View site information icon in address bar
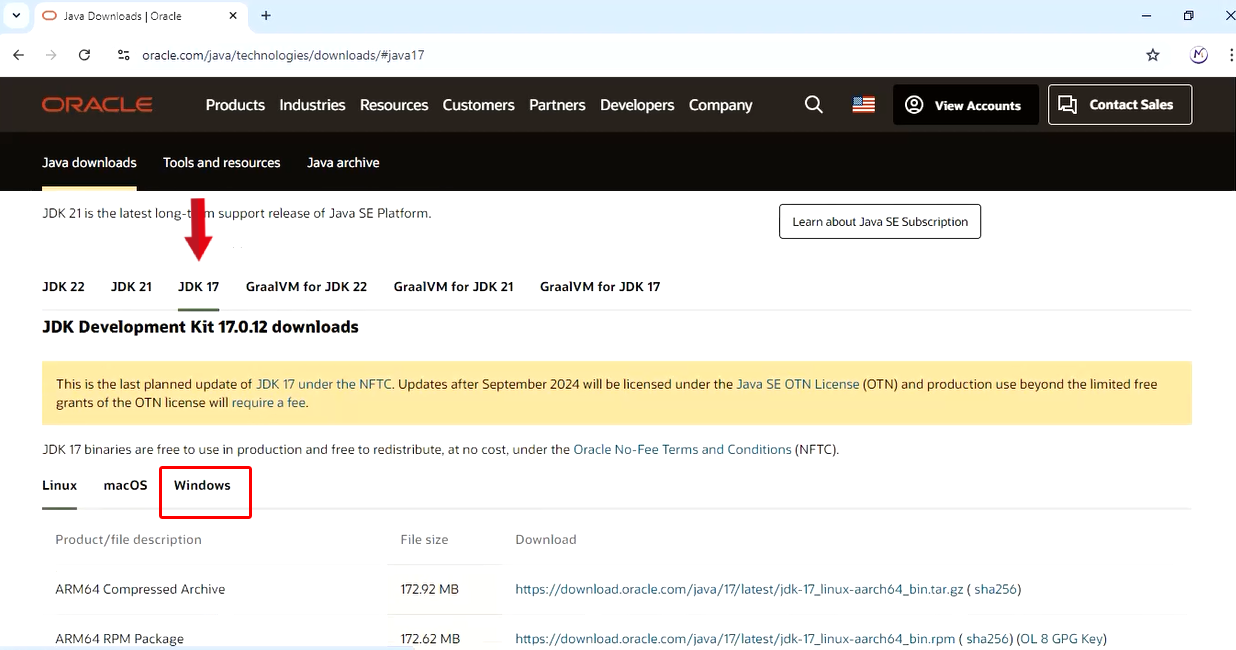The width and height of the screenshot is (1236, 650). pos(124,55)
